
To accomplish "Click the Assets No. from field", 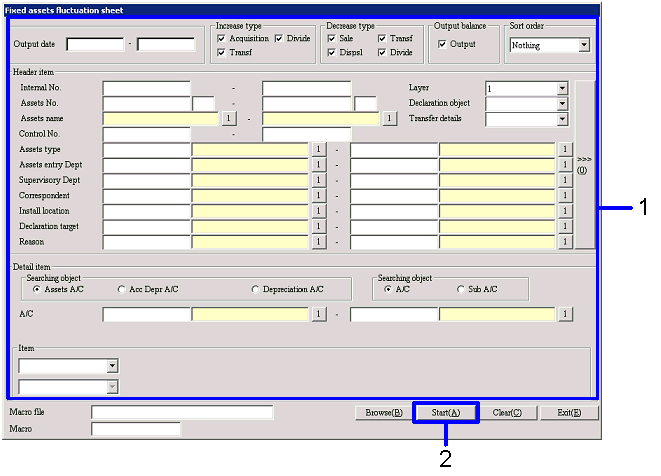I will (x=146, y=104).
